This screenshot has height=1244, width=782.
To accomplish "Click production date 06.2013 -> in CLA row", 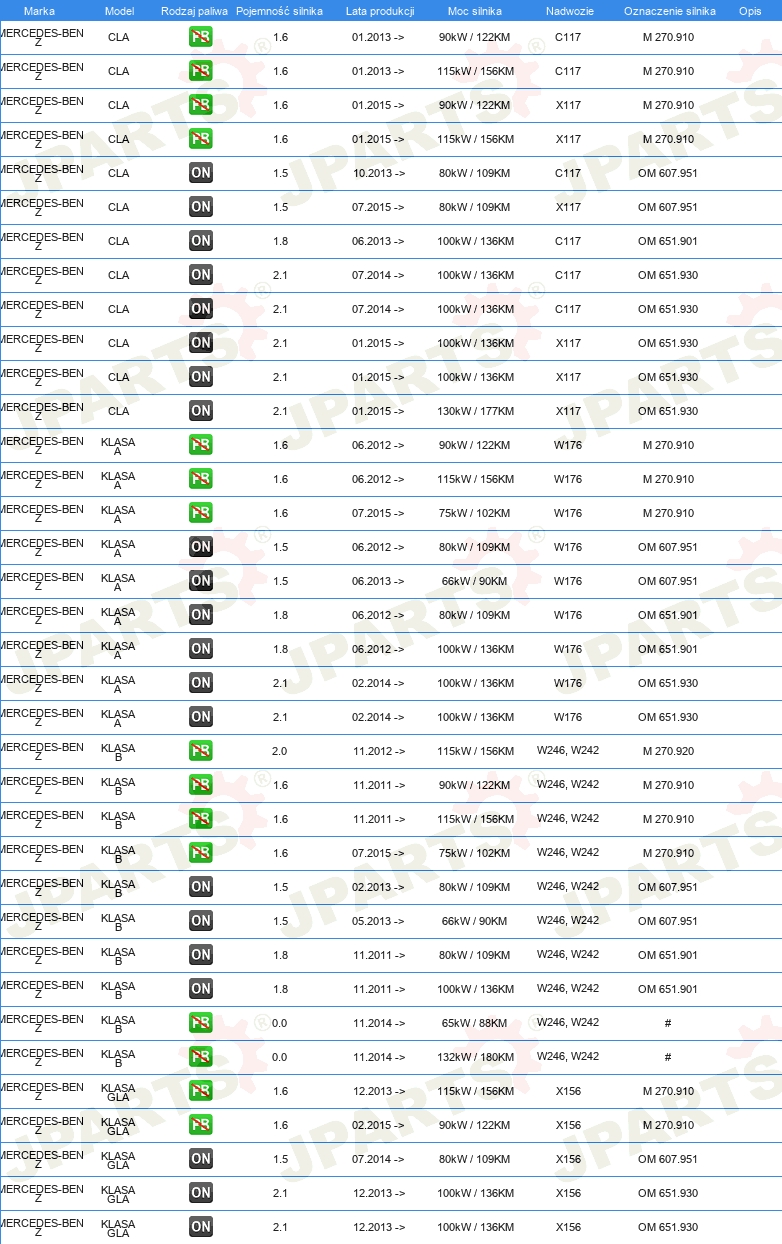I will [379, 241].
